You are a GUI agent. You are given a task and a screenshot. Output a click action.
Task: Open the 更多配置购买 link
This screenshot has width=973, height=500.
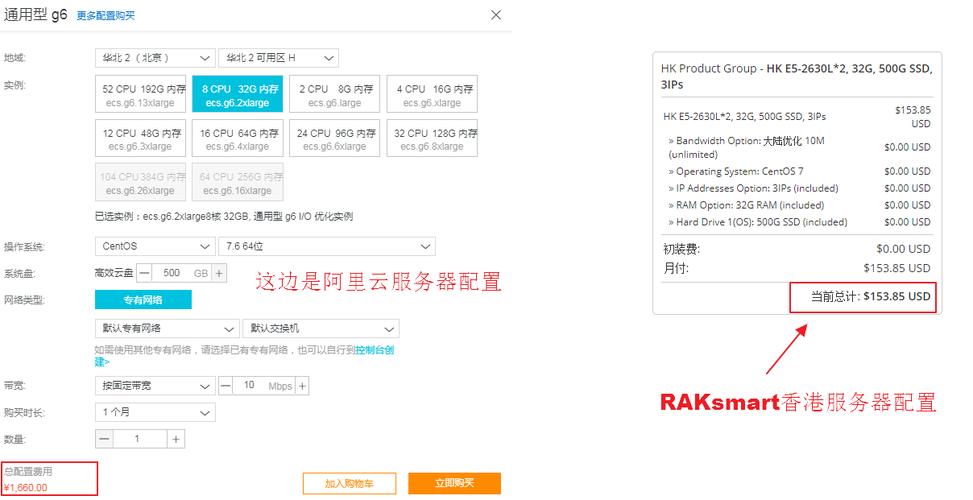[x=105, y=16]
